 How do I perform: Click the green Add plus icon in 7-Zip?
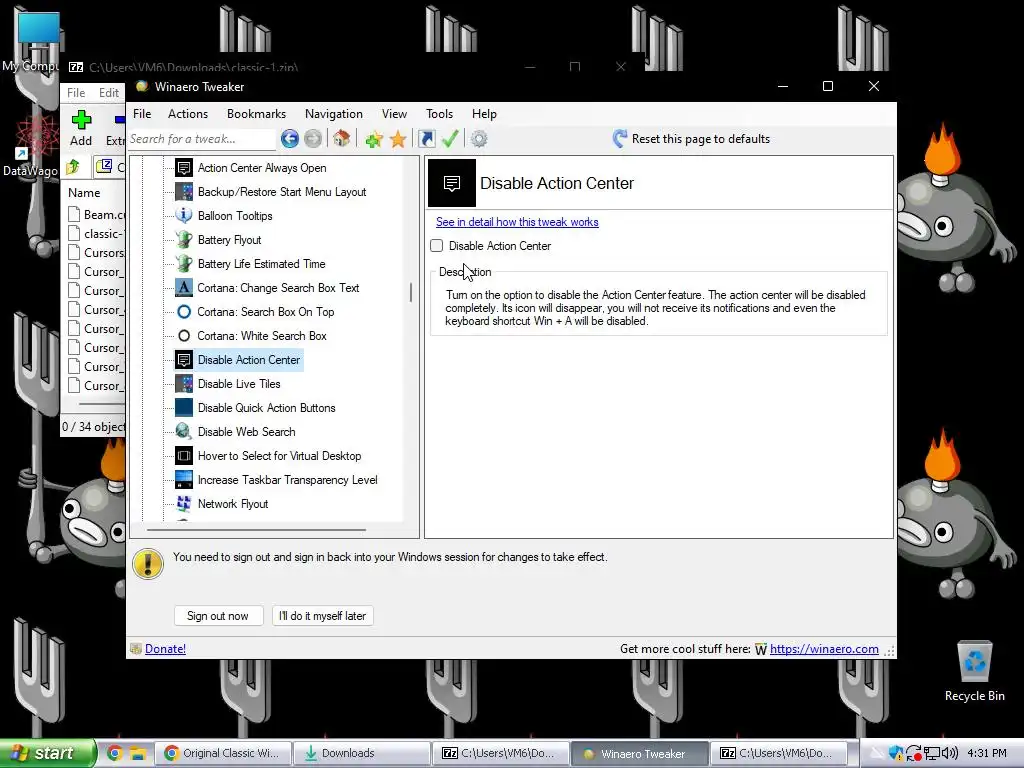tap(81, 120)
